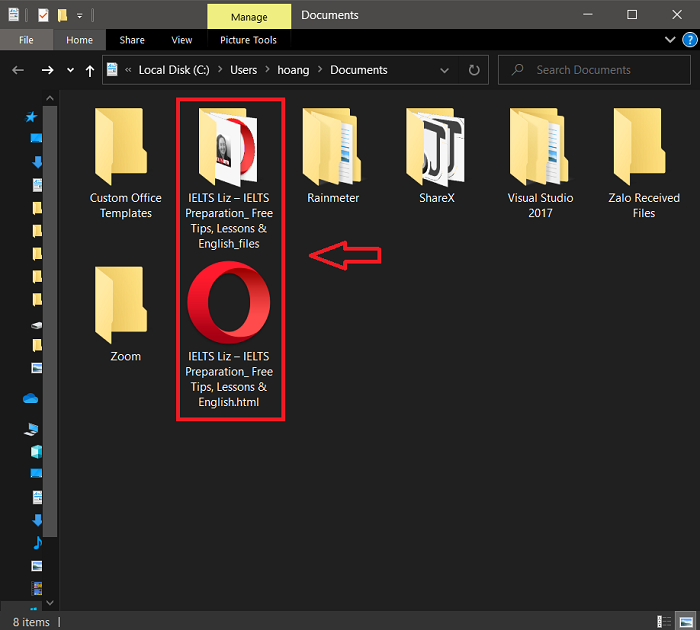The width and height of the screenshot is (700, 630).
Task: Open the File menu
Action: coord(26,40)
